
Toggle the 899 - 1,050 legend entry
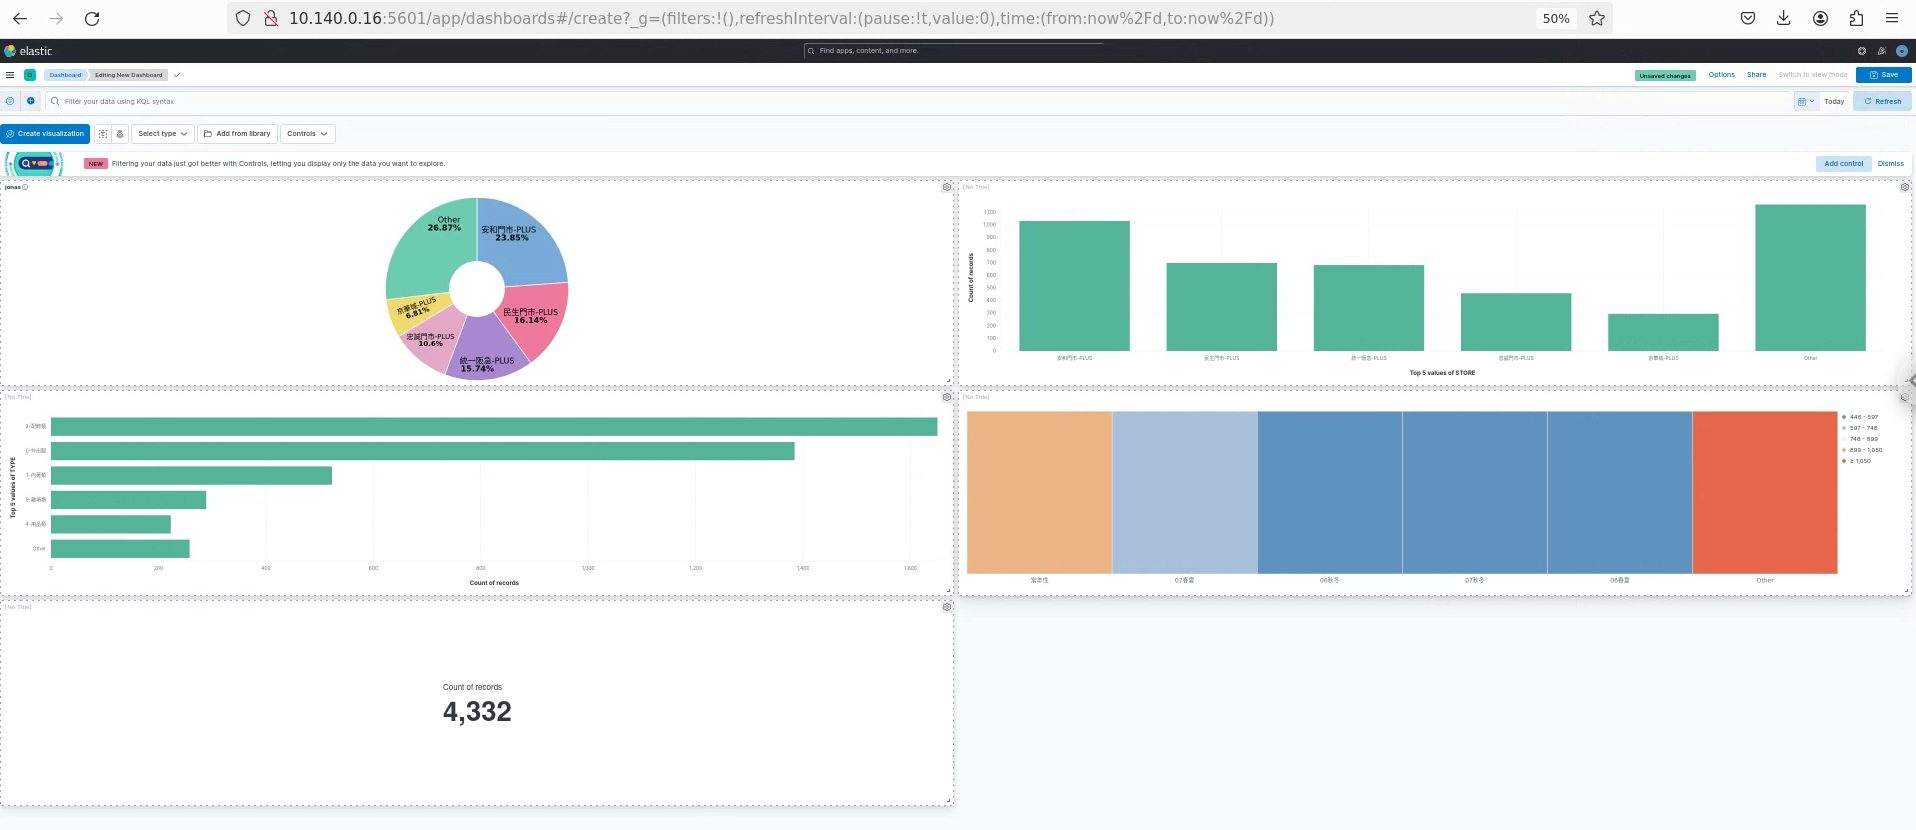(1865, 450)
